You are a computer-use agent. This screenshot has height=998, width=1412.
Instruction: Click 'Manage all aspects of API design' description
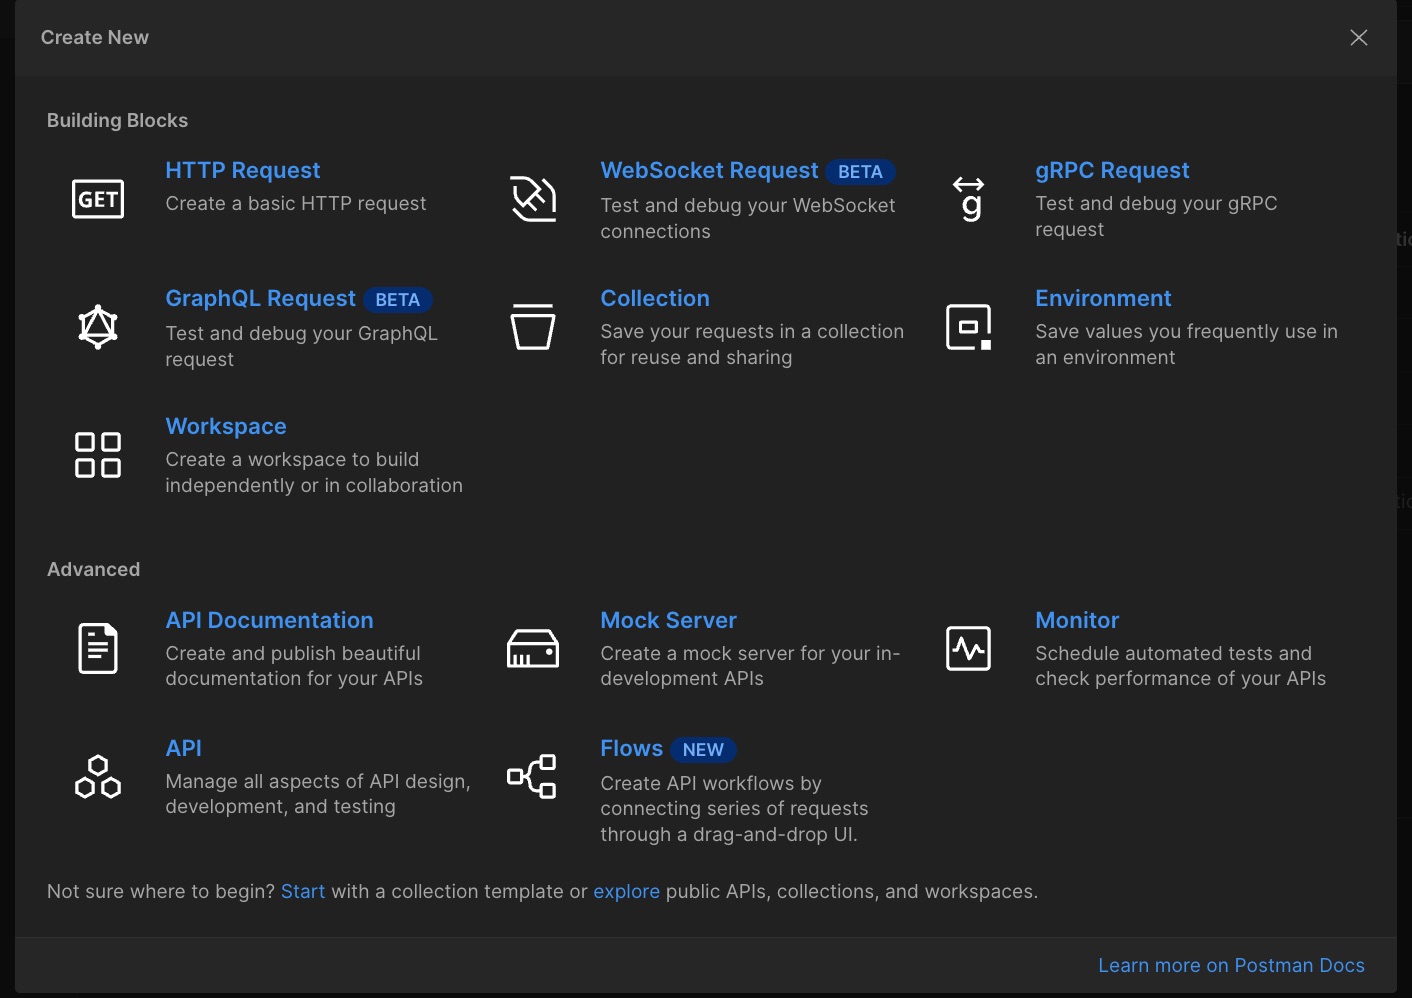[318, 794]
